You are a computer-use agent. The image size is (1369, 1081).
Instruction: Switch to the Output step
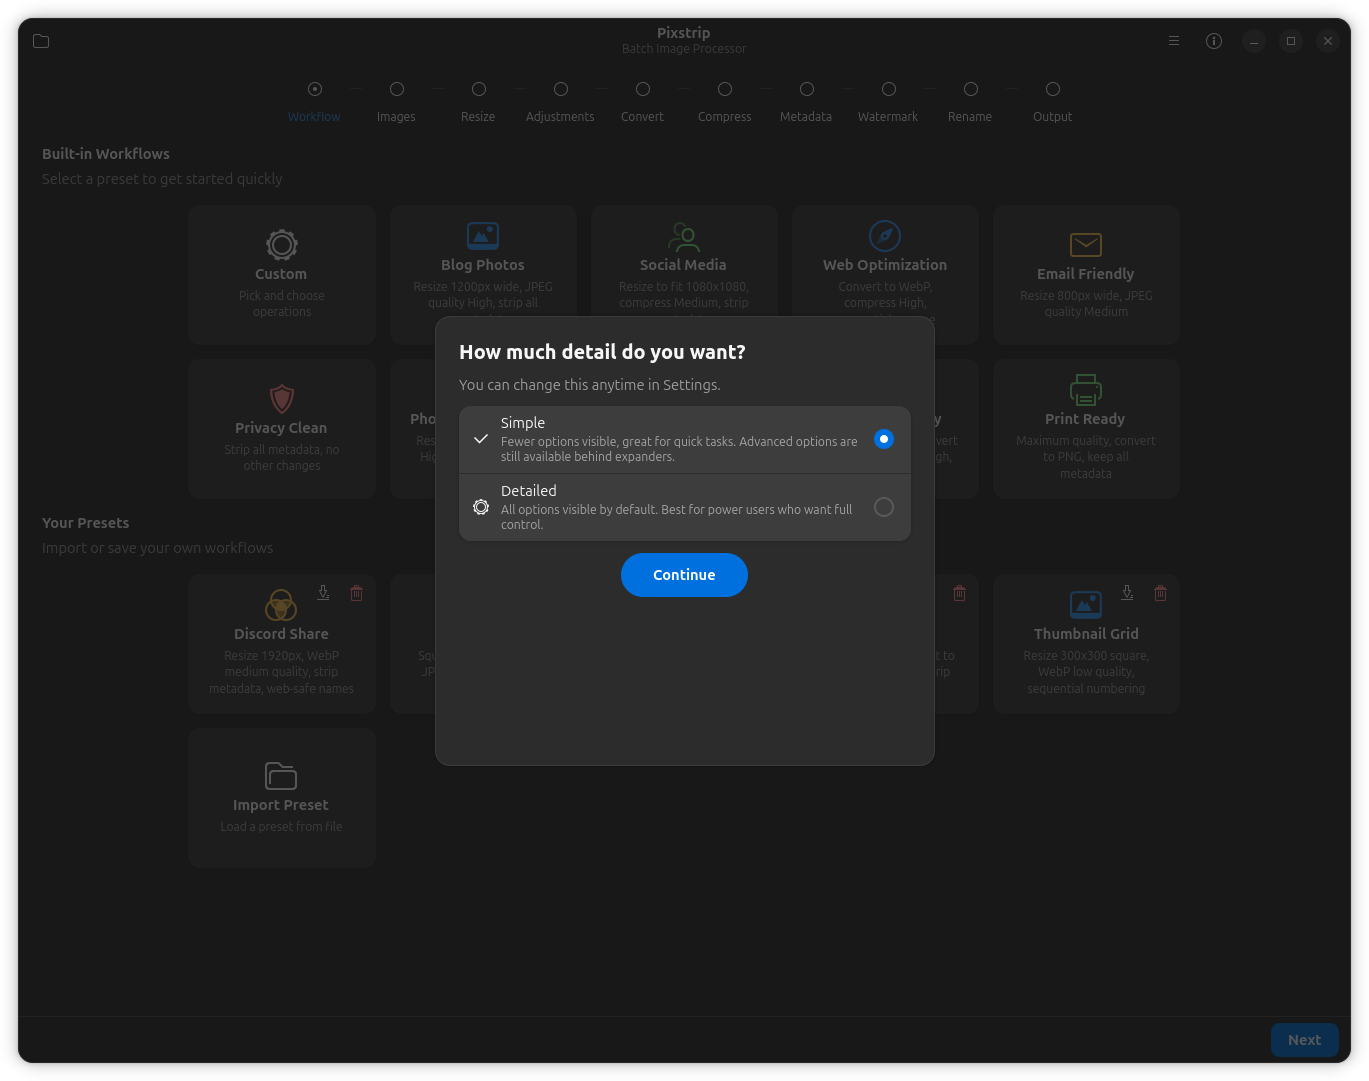1052,90
